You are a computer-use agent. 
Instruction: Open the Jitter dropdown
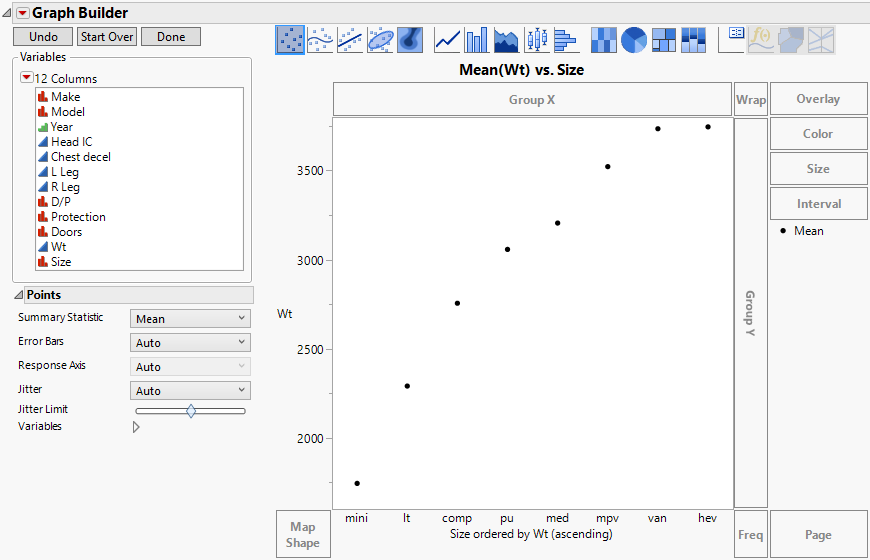(190, 391)
